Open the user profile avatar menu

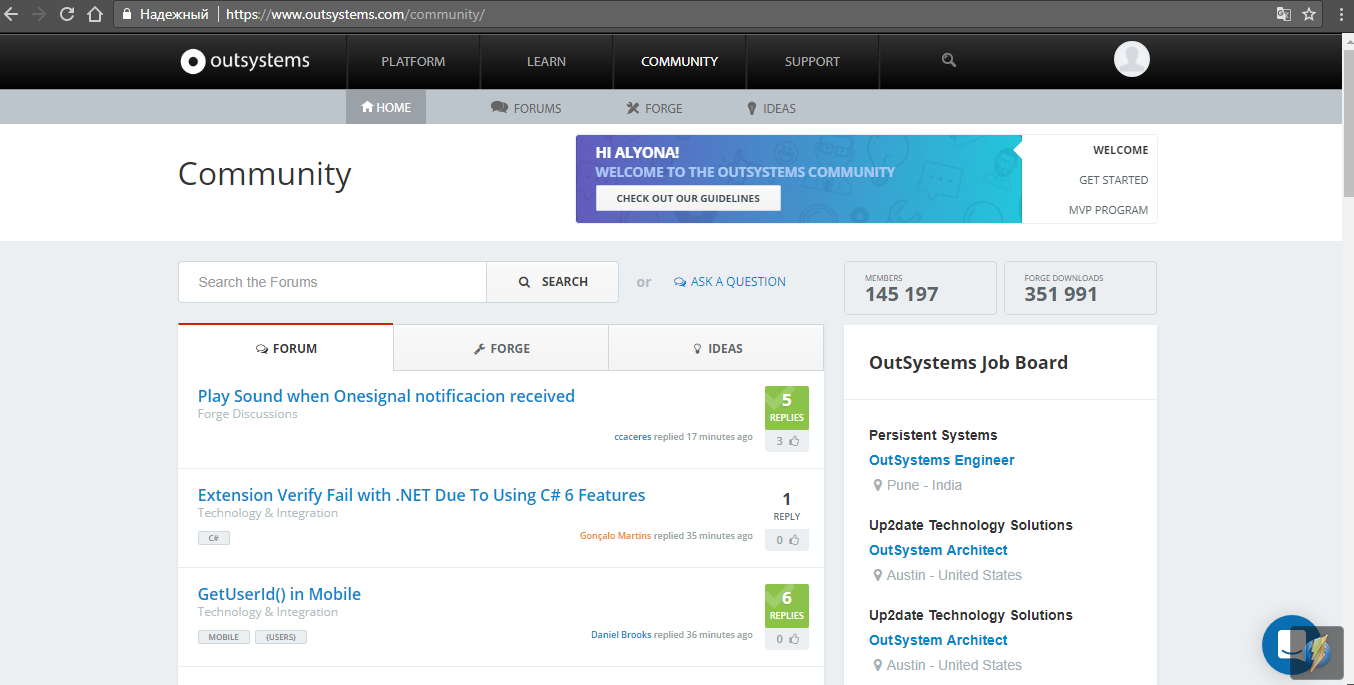[x=1131, y=59]
